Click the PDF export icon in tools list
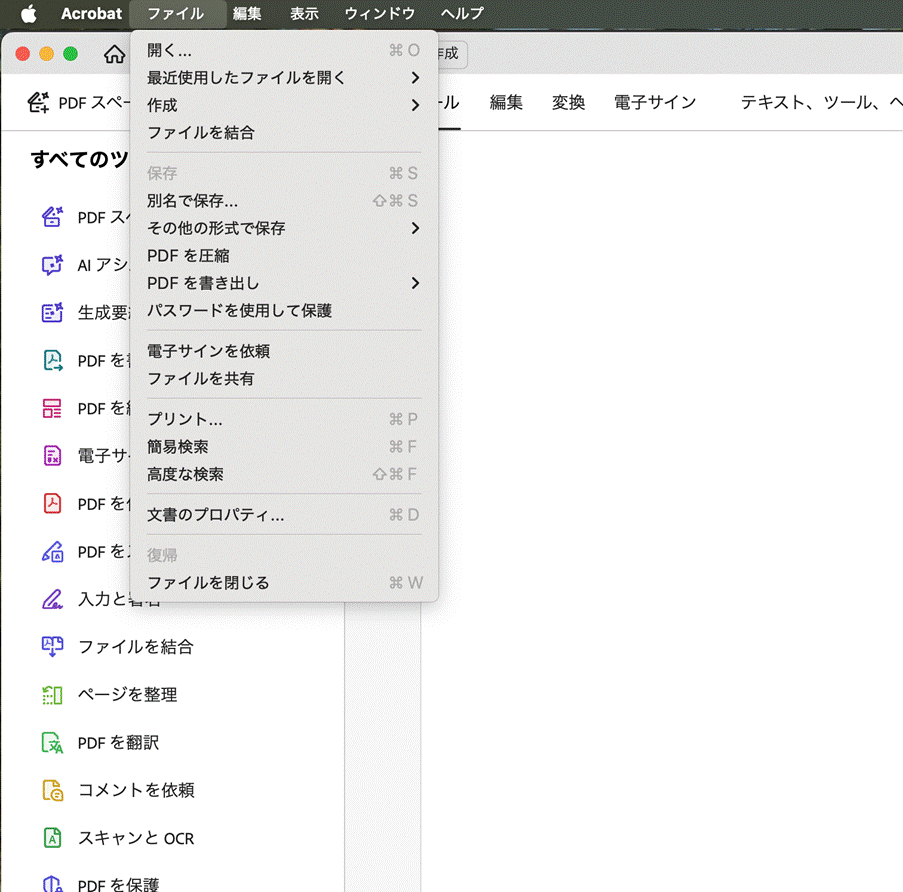This screenshot has width=903, height=892. (x=52, y=360)
